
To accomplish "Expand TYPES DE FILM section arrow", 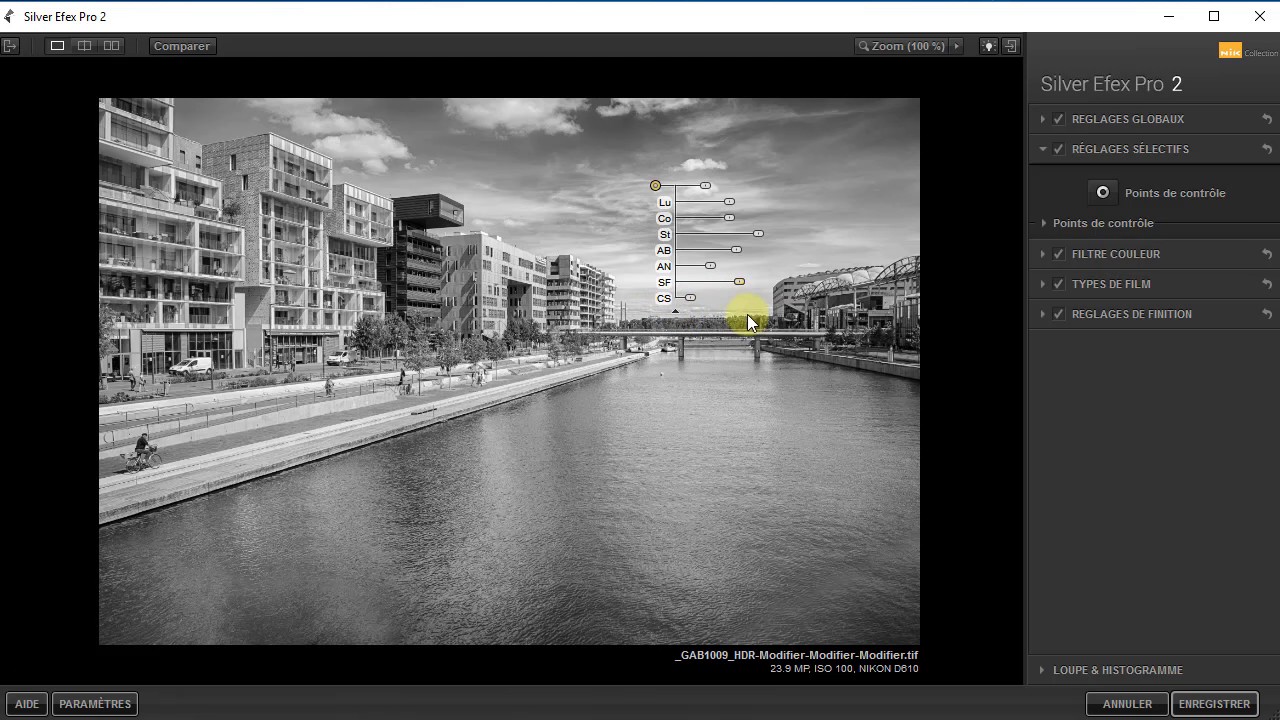I will pos(1043,284).
